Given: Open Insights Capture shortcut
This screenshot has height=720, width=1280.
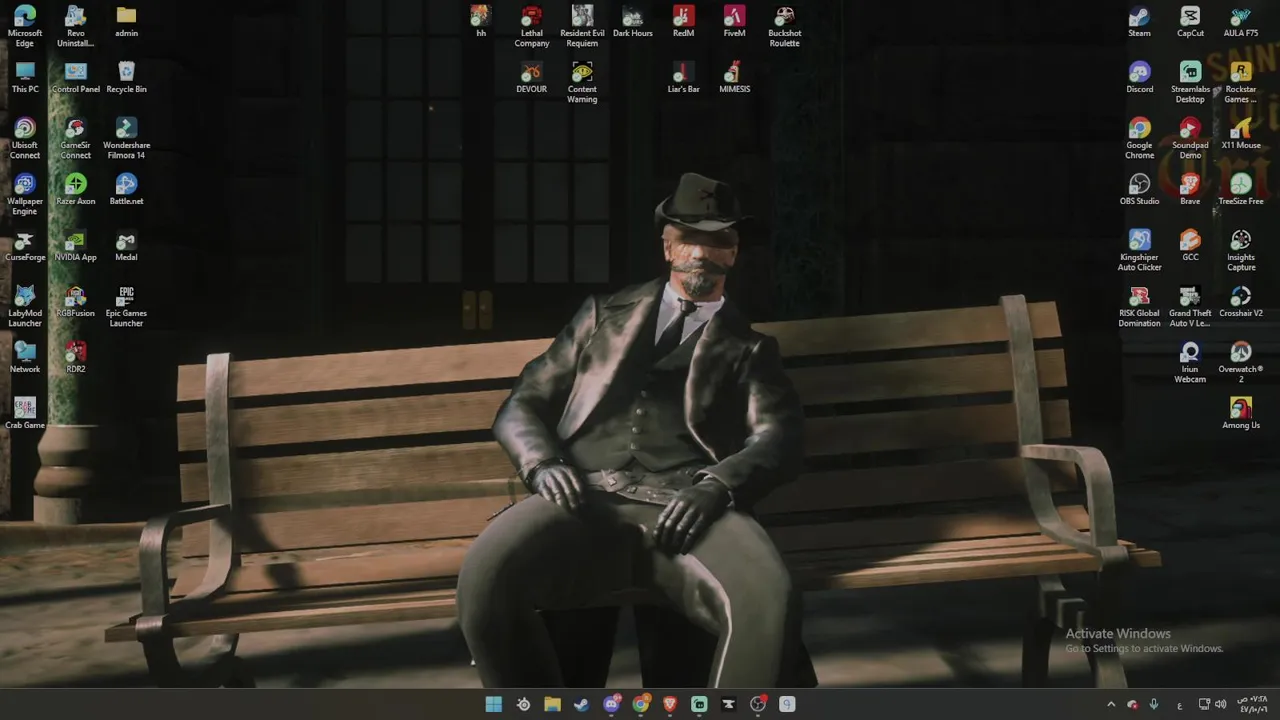Looking at the screenshot, I should [x=1241, y=250].
